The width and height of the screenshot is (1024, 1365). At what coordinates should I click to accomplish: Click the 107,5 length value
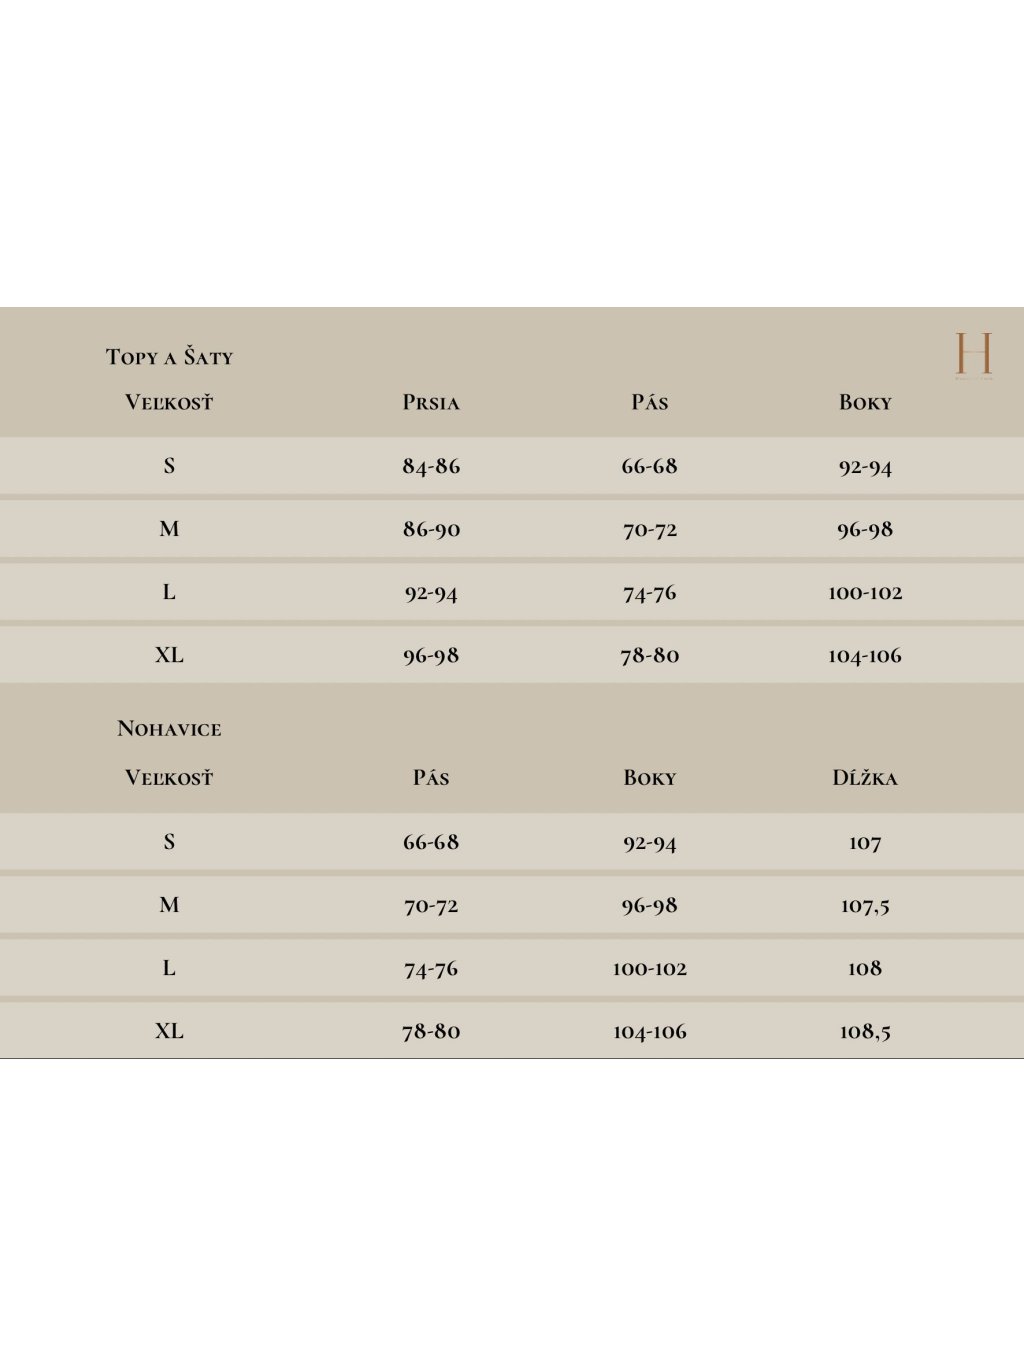click(x=865, y=905)
